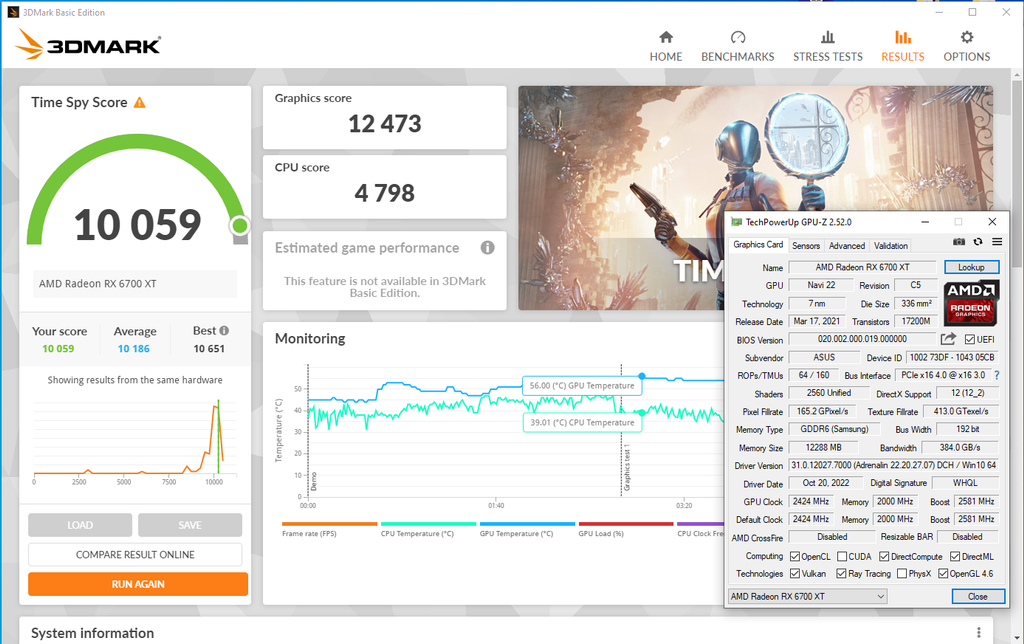Toggle the Ray Tracing checkbox
This screenshot has height=644, width=1024.
pyautogui.click(x=841, y=573)
